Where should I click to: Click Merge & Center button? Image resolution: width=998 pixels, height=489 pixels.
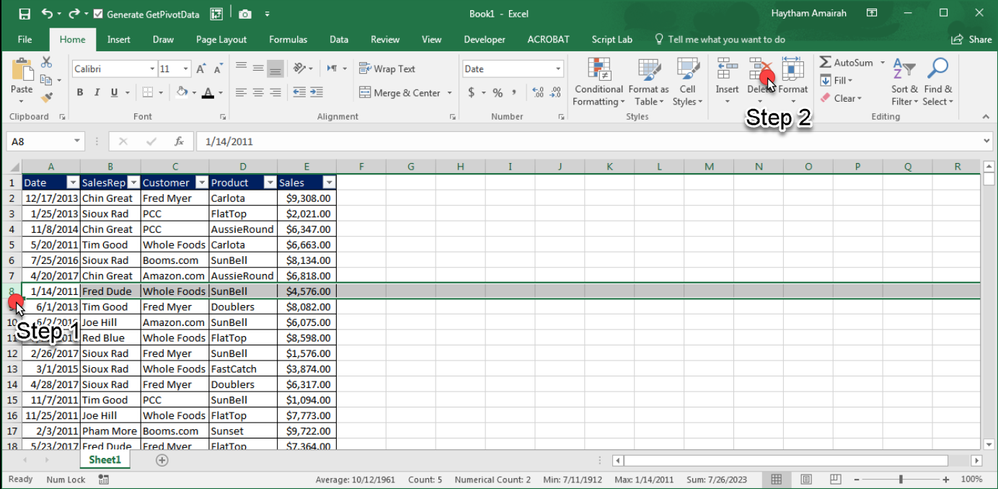[400, 93]
